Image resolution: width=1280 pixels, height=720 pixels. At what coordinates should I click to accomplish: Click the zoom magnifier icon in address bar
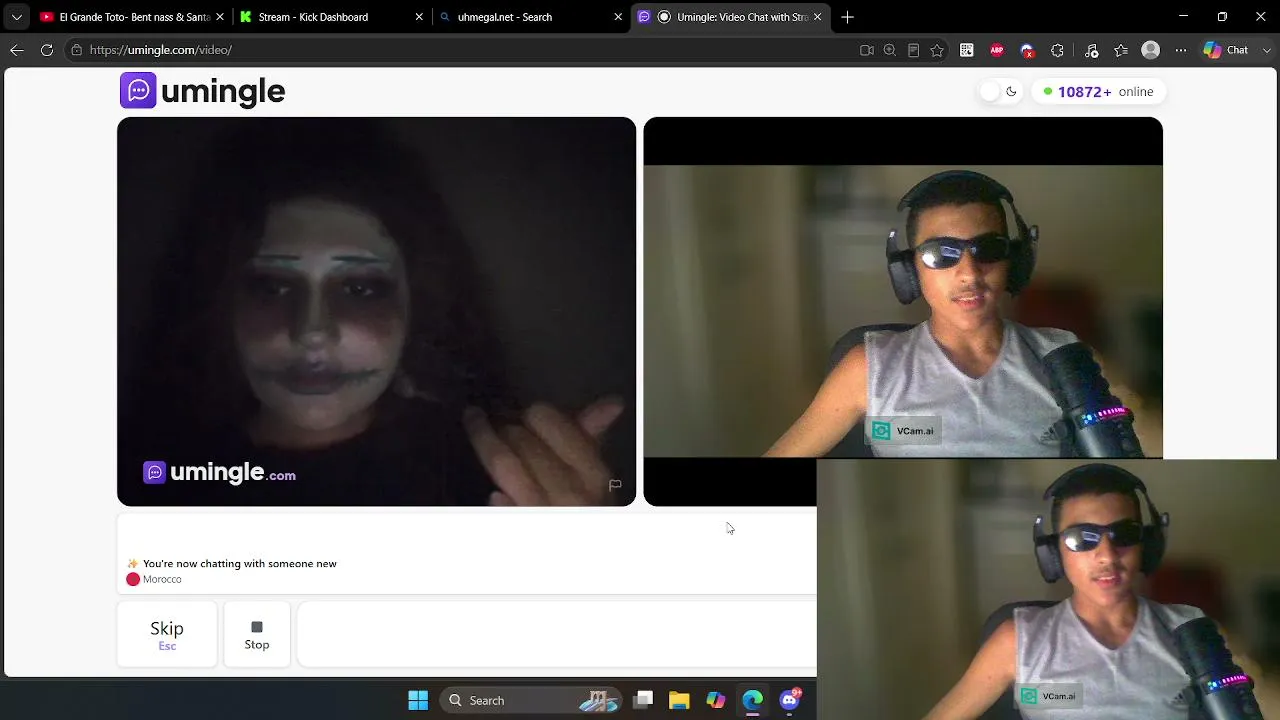click(x=890, y=50)
